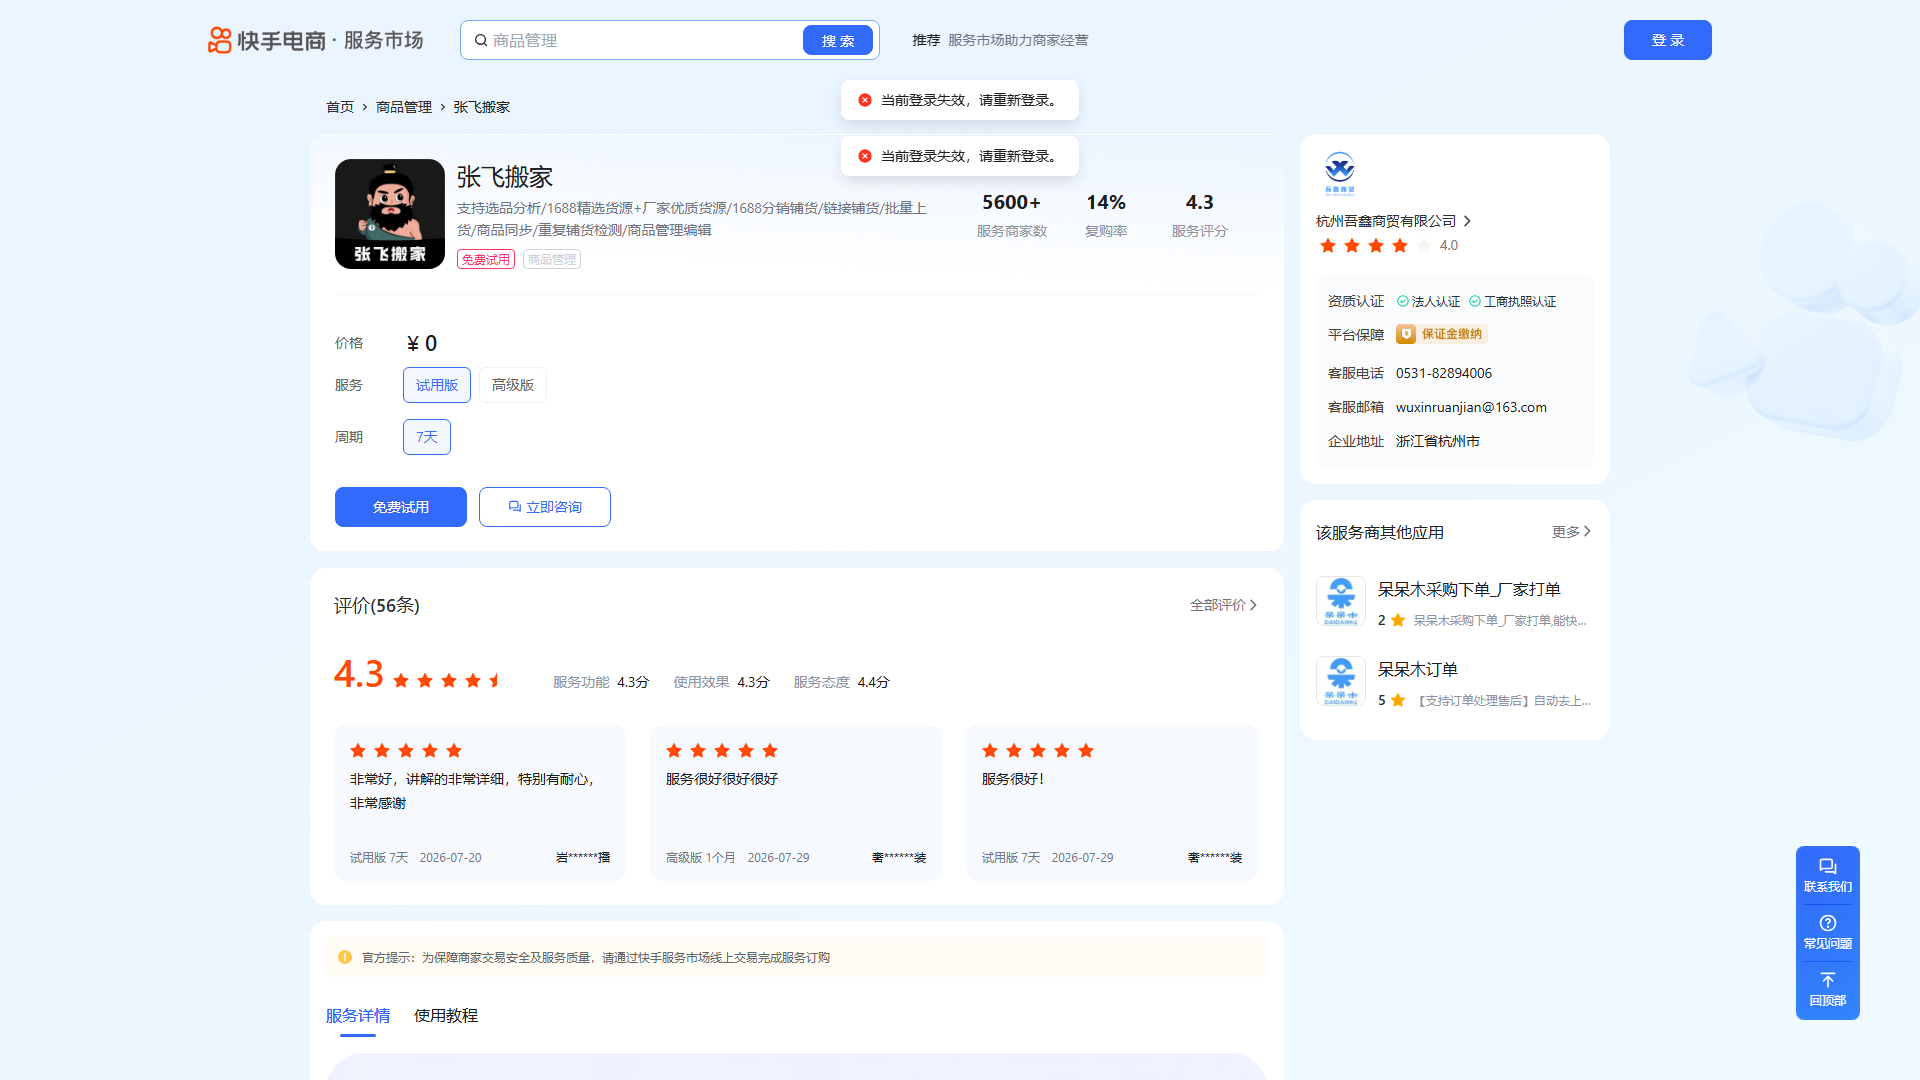Click the chat icon in 立即咨询 button
Screen dimensions: 1920x1080
point(515,507)
